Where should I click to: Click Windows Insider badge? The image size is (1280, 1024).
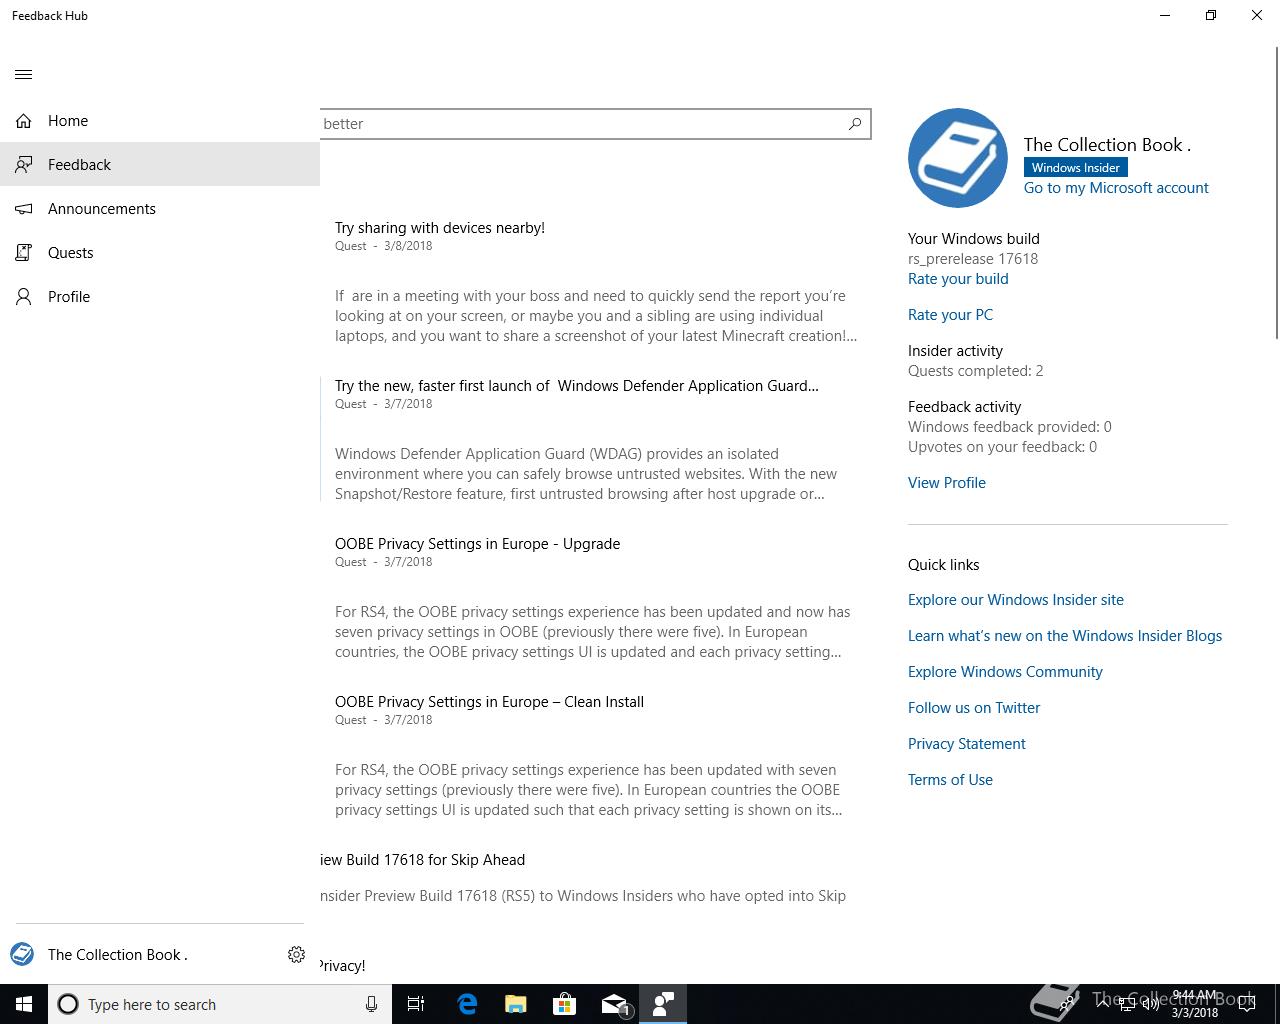coord(1075,167)
